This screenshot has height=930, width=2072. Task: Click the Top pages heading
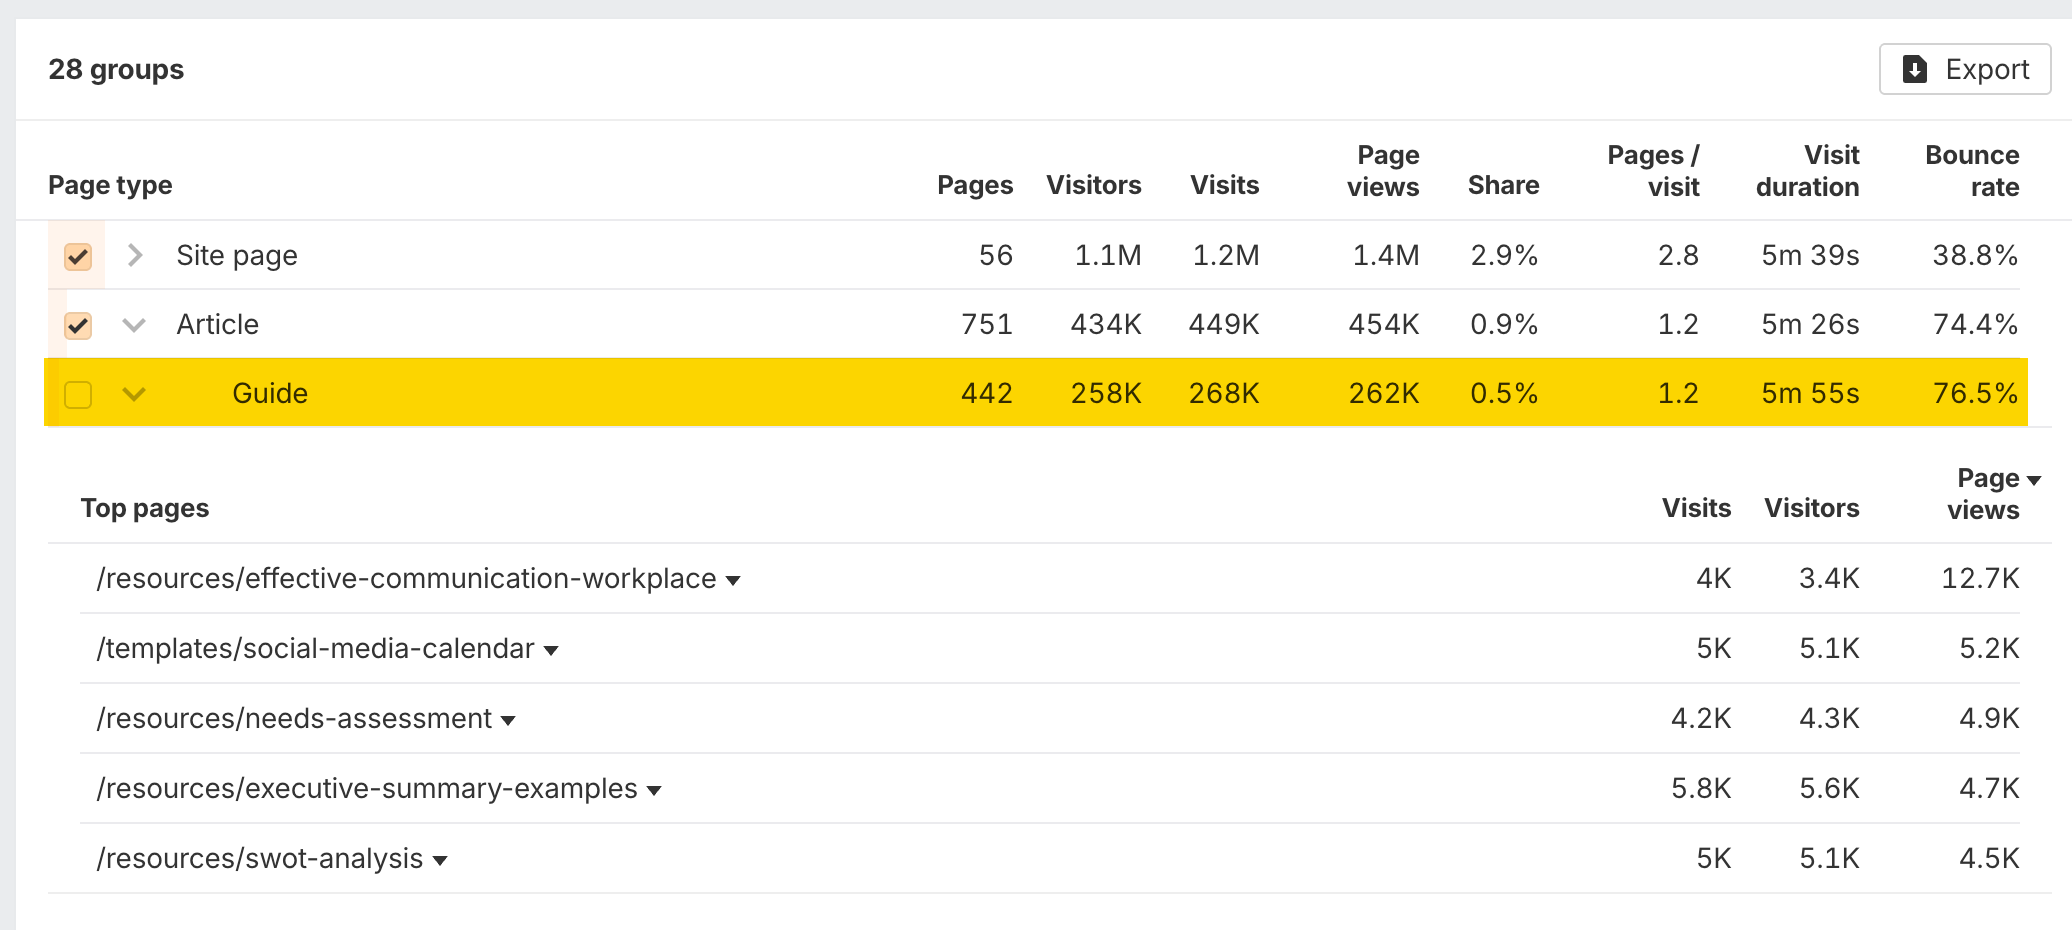pos(145,508)
